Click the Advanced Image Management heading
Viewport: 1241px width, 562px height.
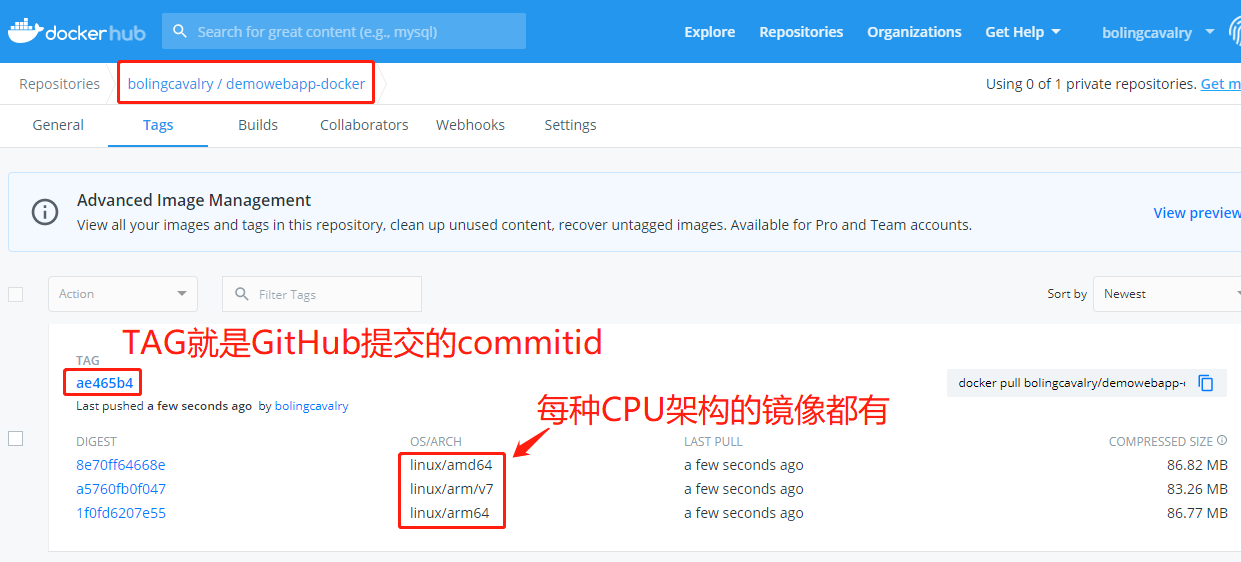pyautogui.click(x=194, y=200)
